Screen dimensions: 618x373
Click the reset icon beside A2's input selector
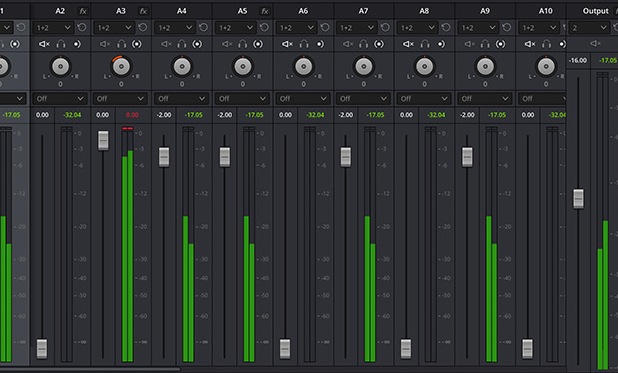click(x=82, y=28)
